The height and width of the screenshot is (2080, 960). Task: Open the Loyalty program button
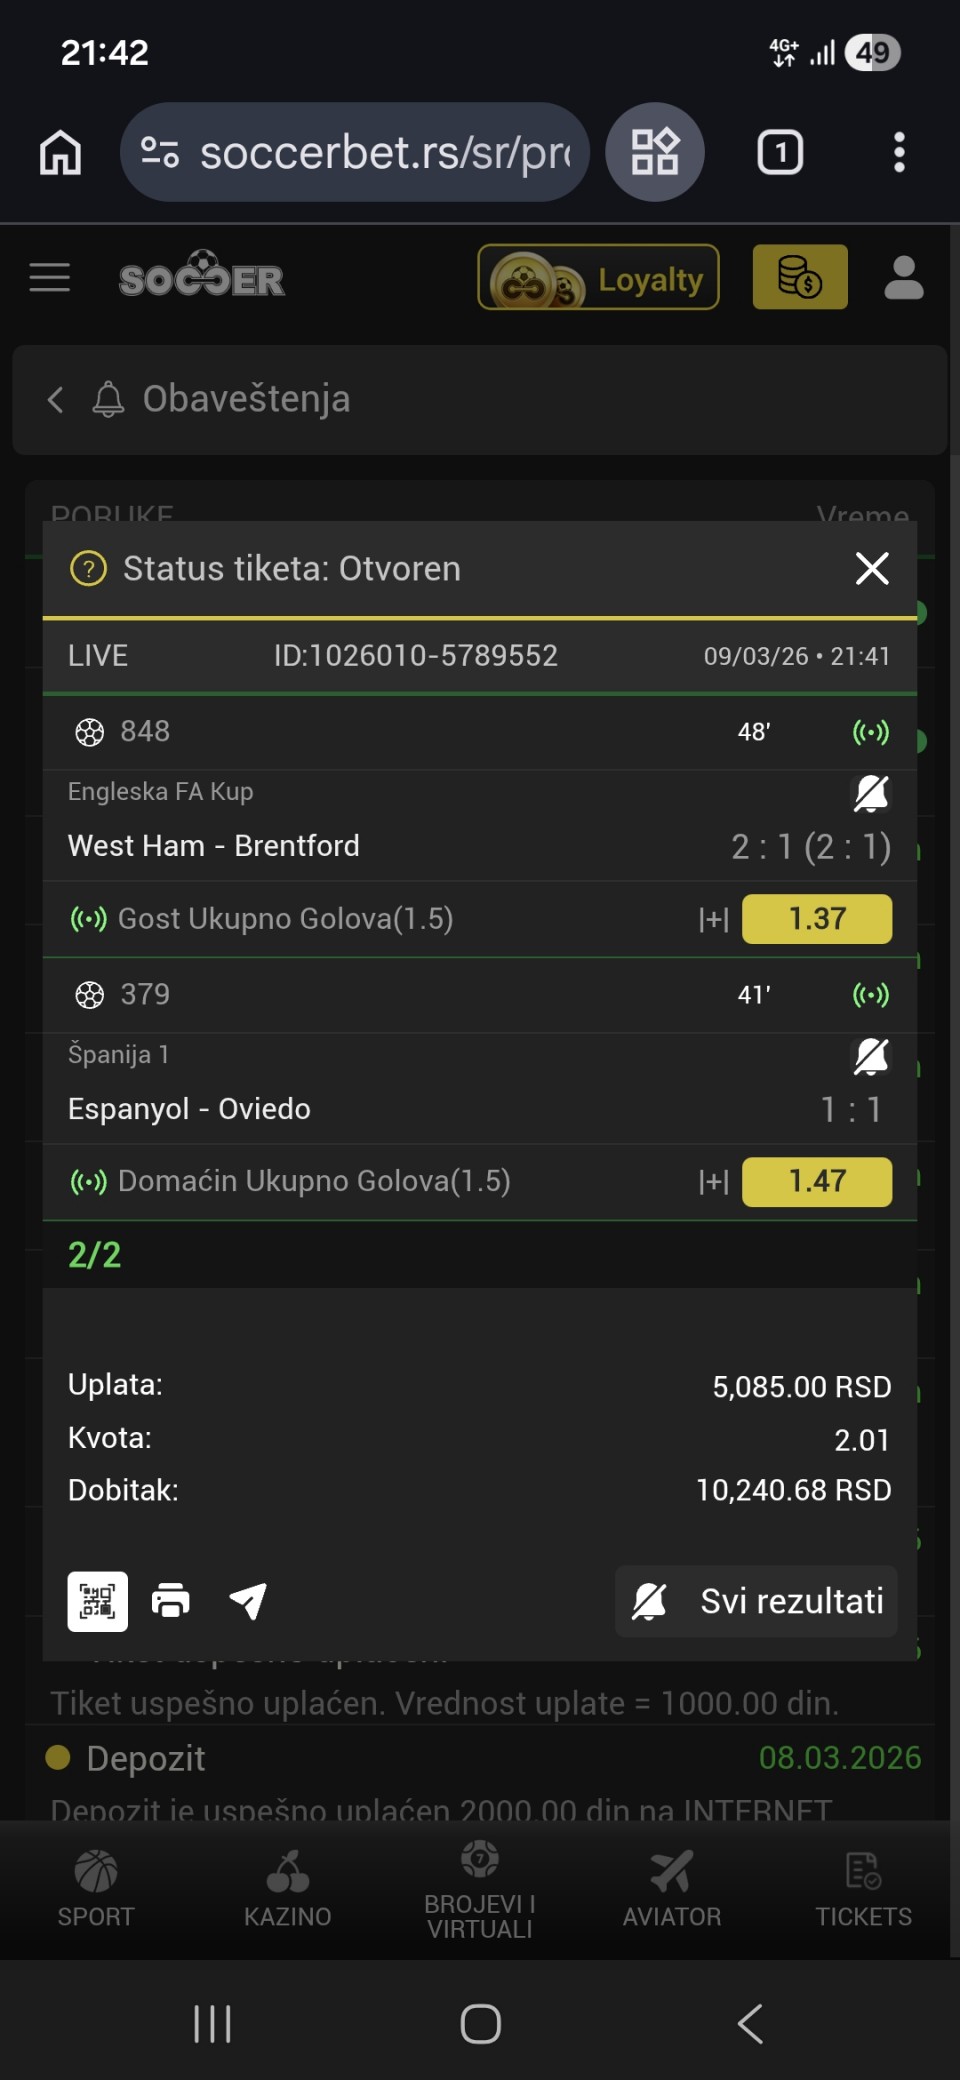click(x=598, y=278)
